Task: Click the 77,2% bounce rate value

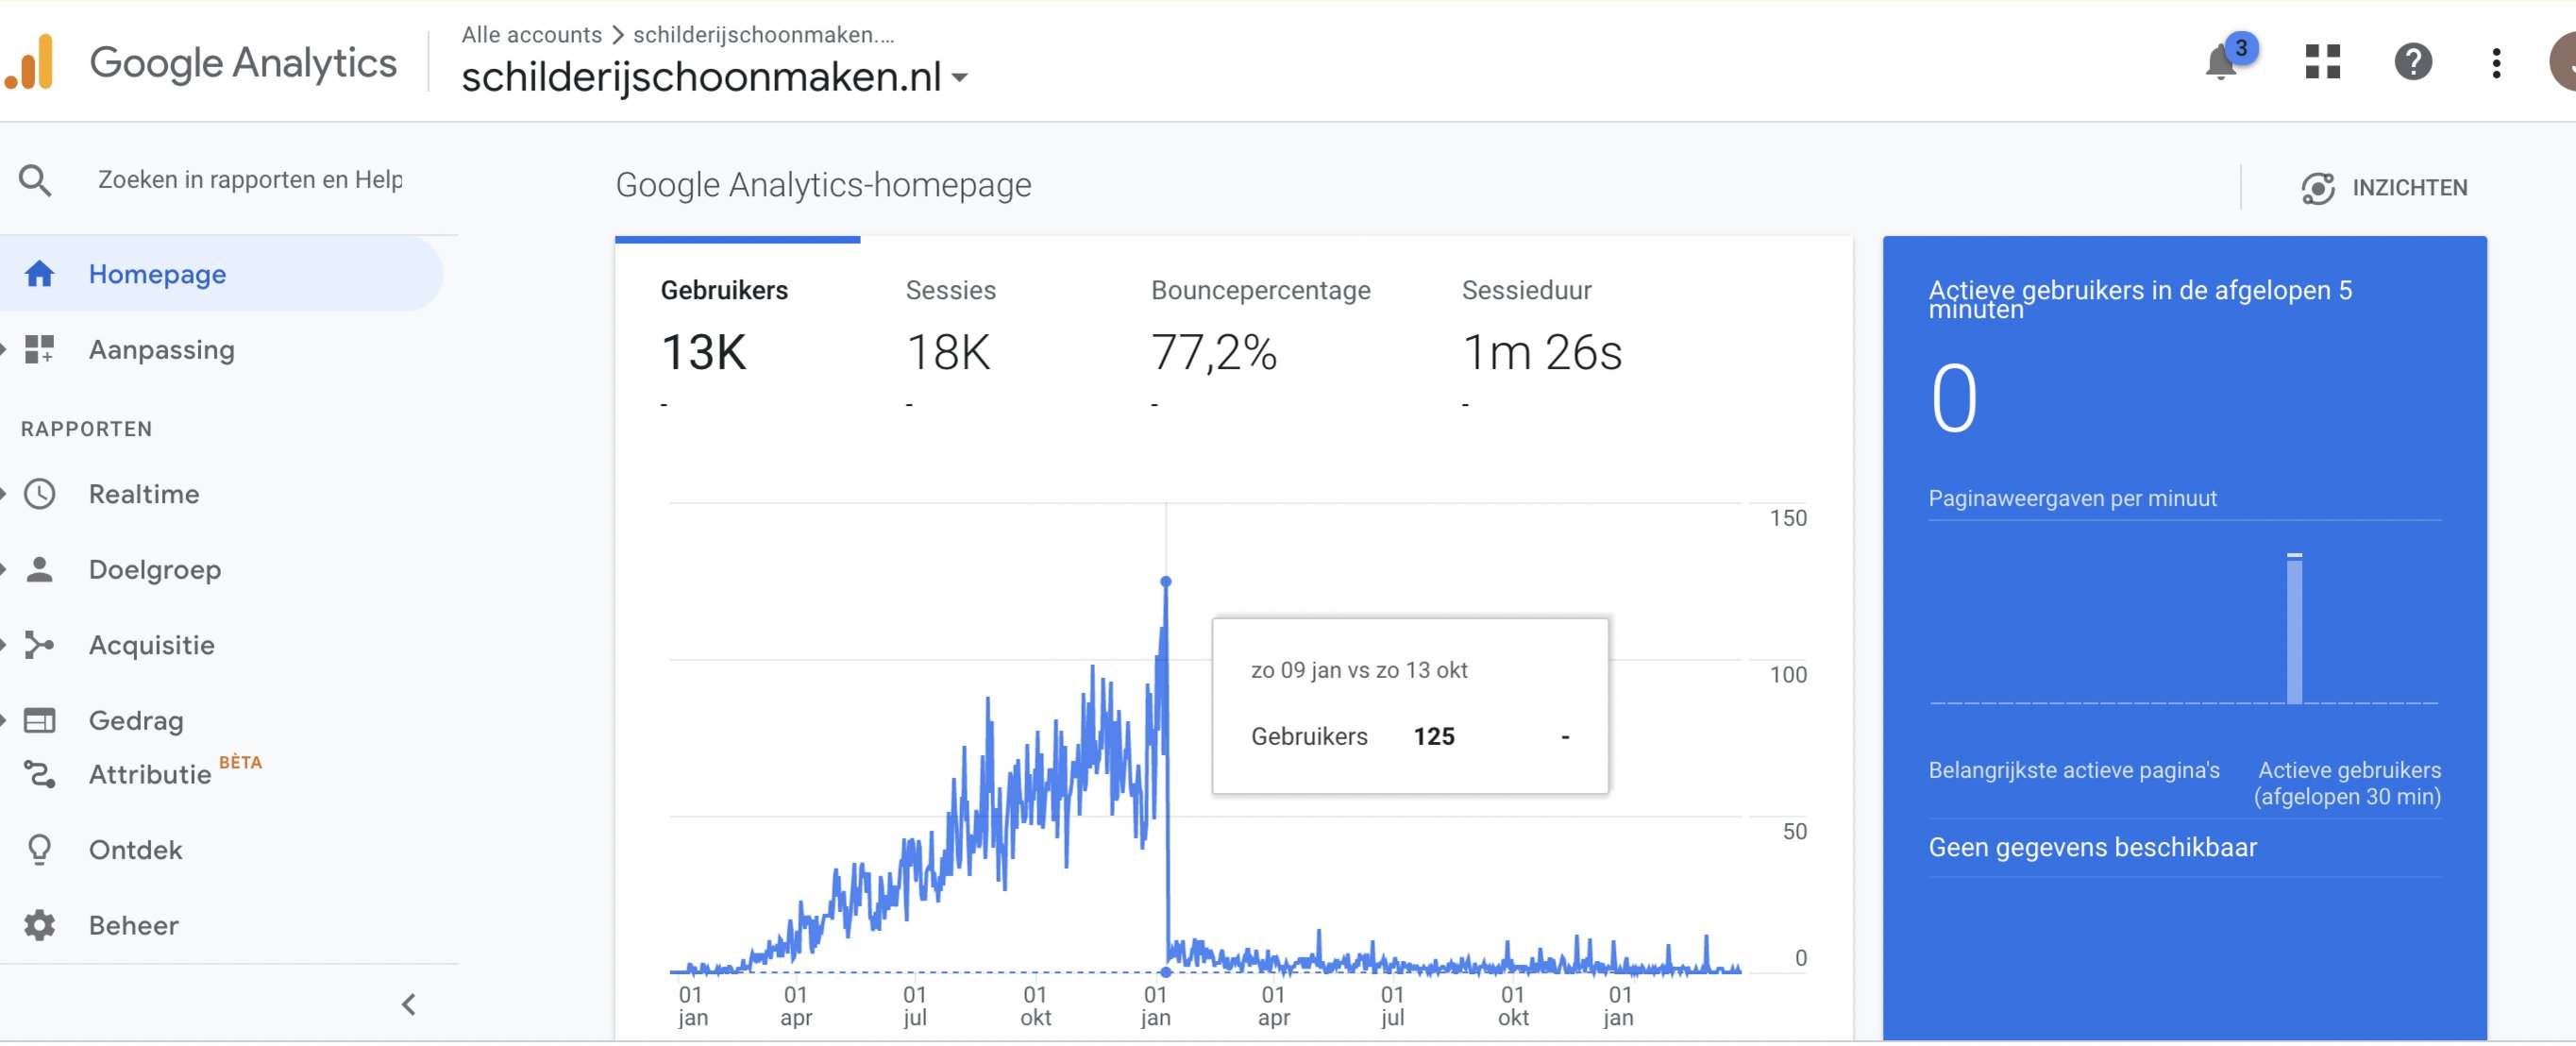Action: tap(1214, 352)
